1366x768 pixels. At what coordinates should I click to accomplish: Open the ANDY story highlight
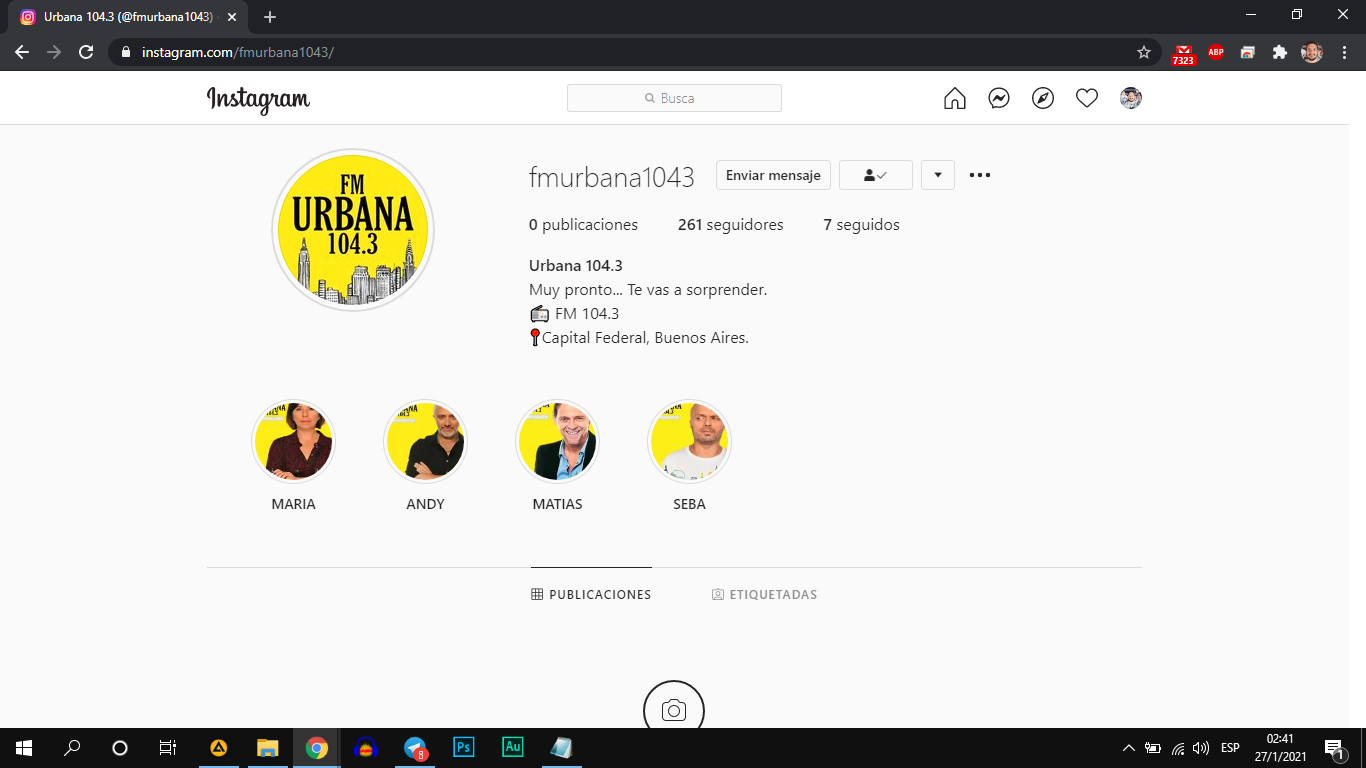(x=425, y=442)
